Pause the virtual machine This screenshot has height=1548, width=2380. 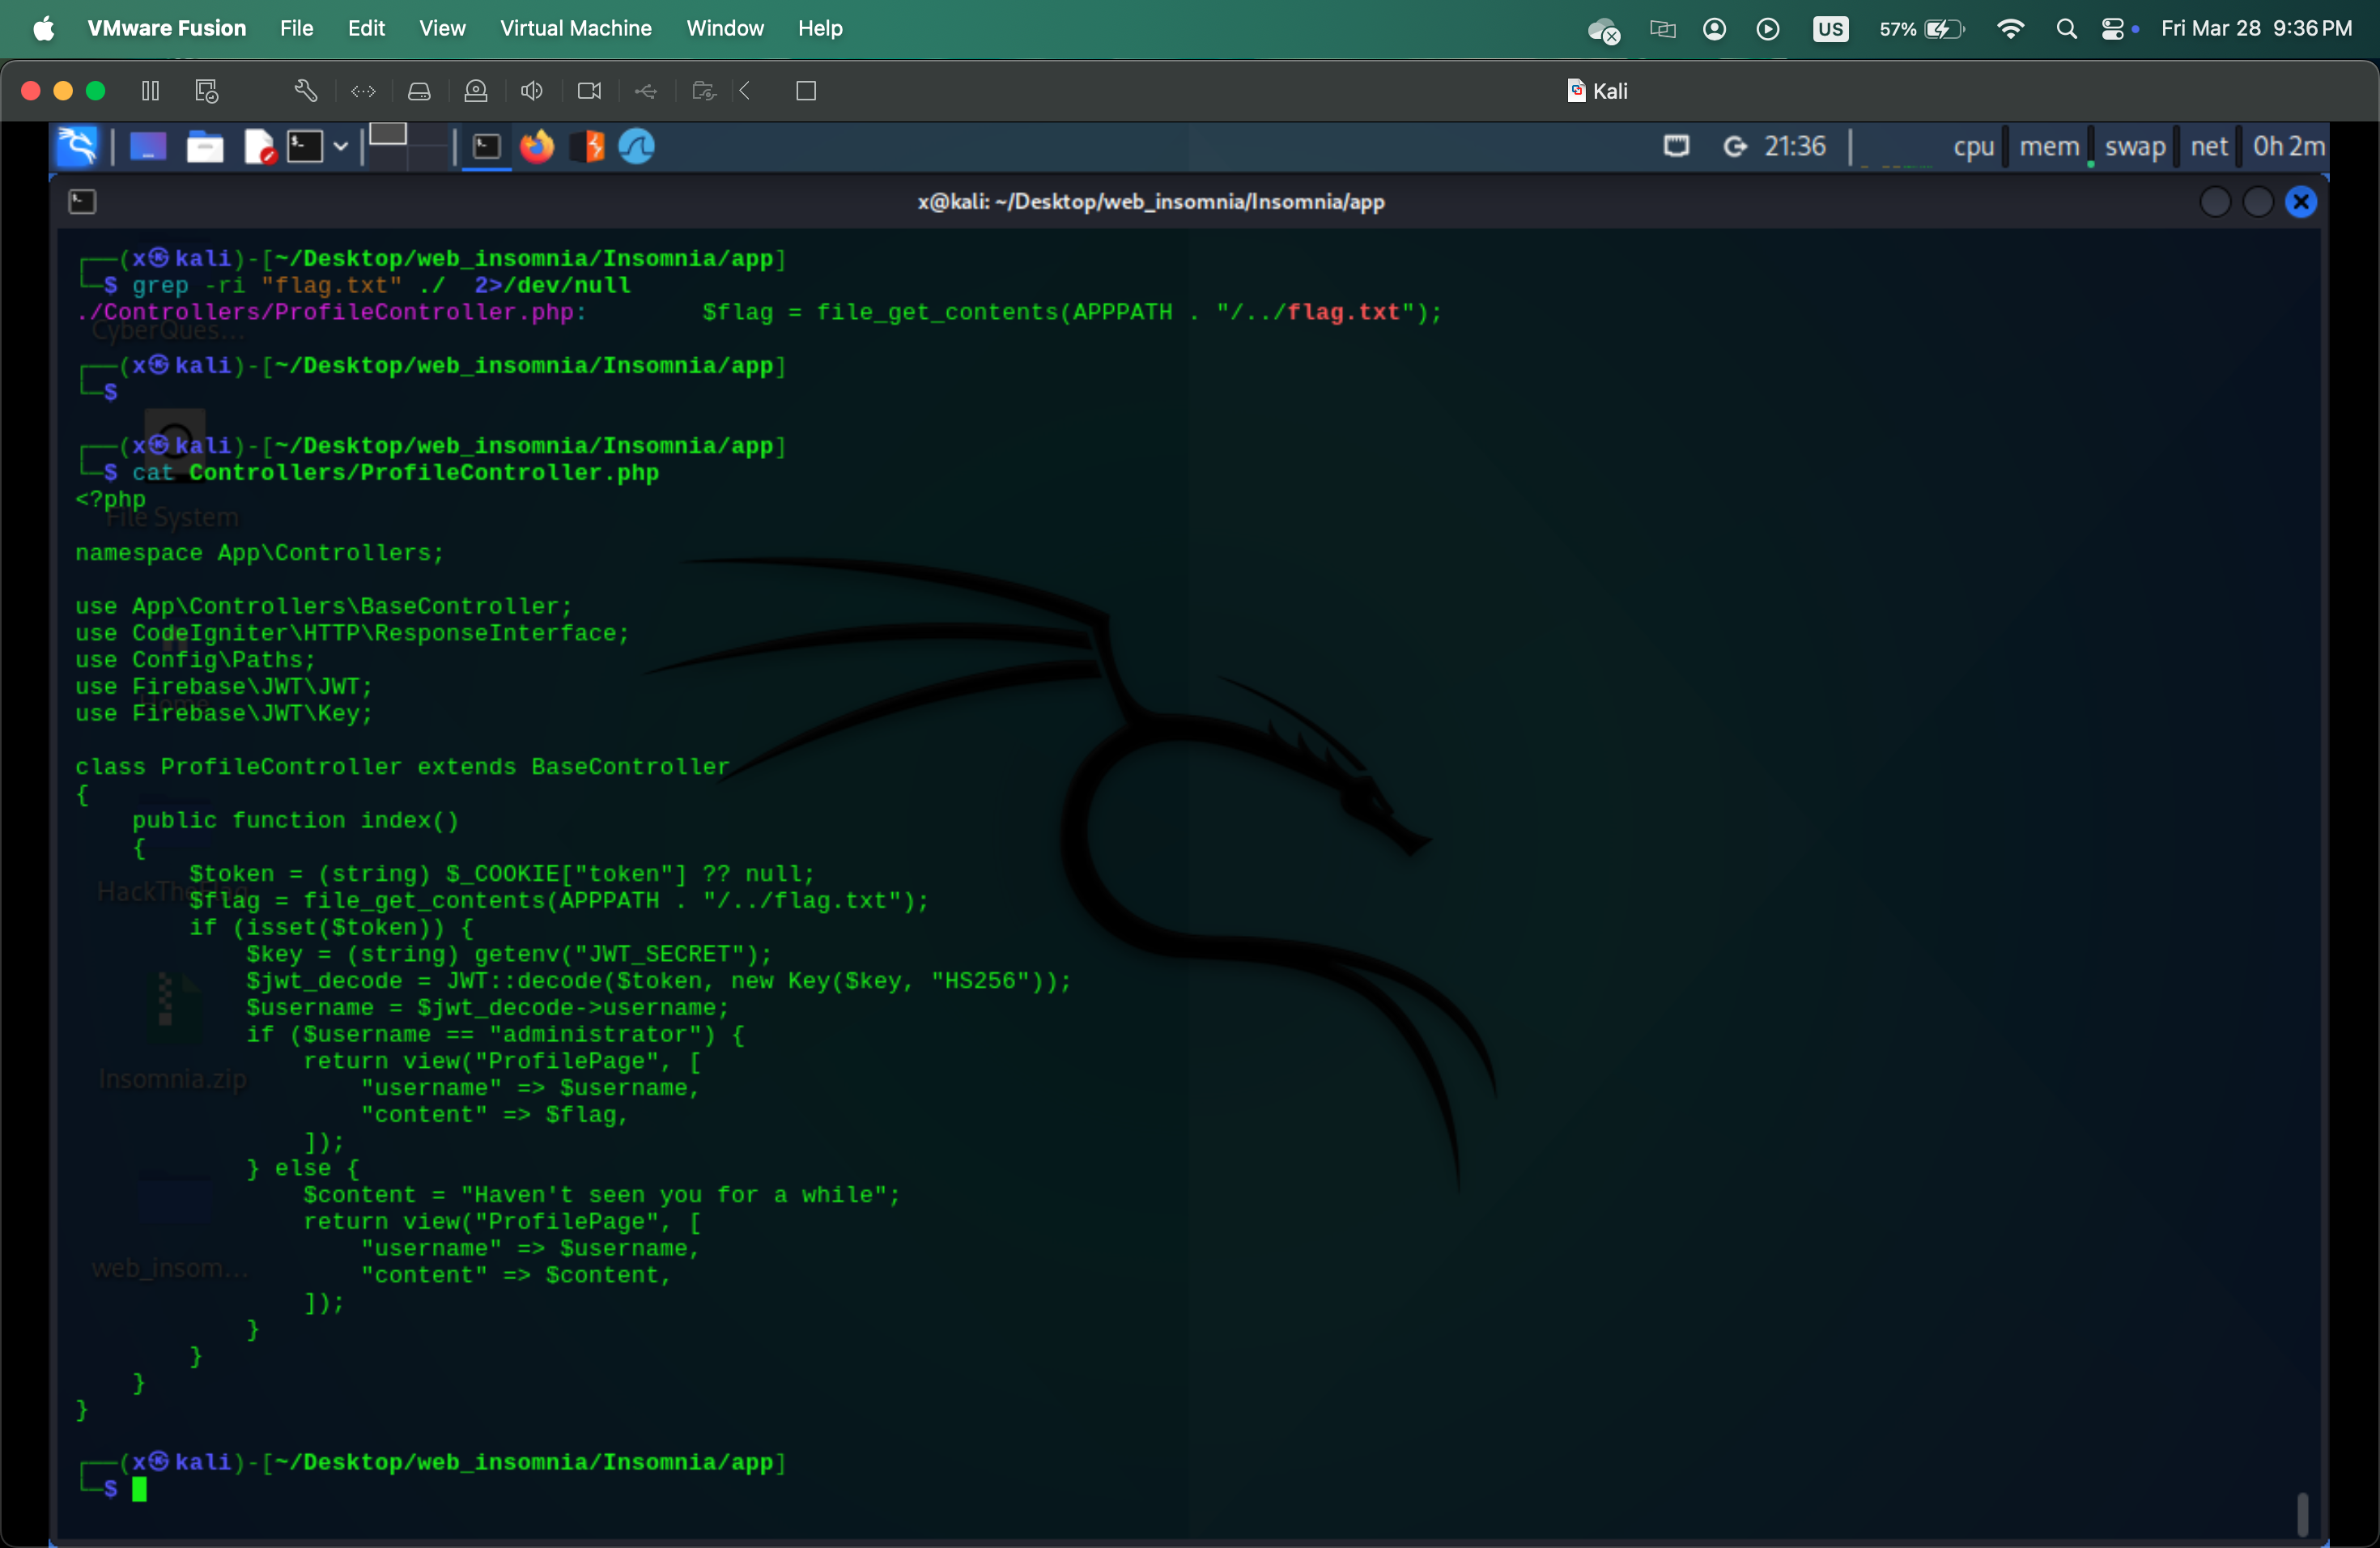click(150, 91)
